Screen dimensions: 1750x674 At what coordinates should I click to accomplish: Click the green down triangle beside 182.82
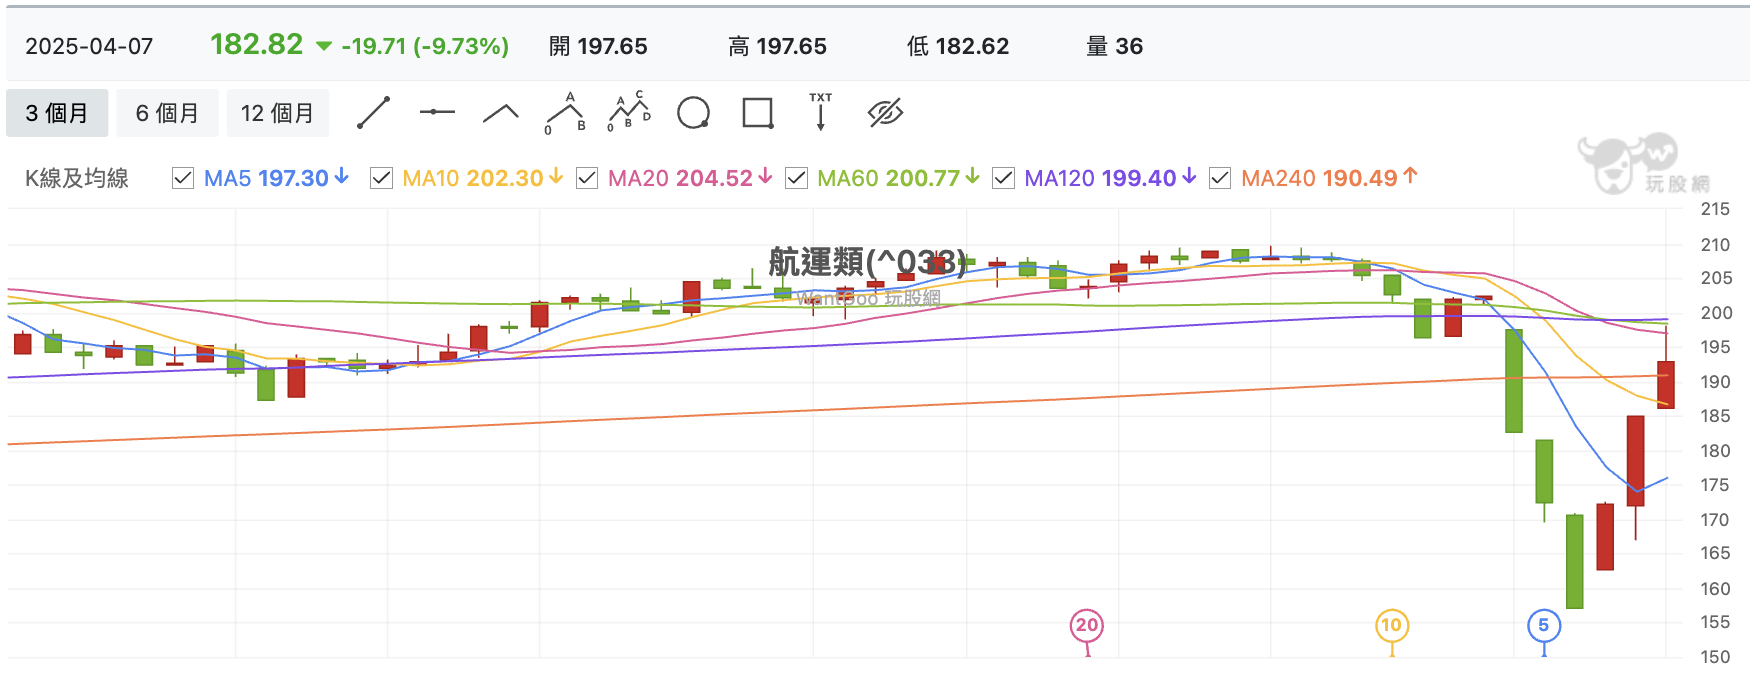(x=323, y=46)
